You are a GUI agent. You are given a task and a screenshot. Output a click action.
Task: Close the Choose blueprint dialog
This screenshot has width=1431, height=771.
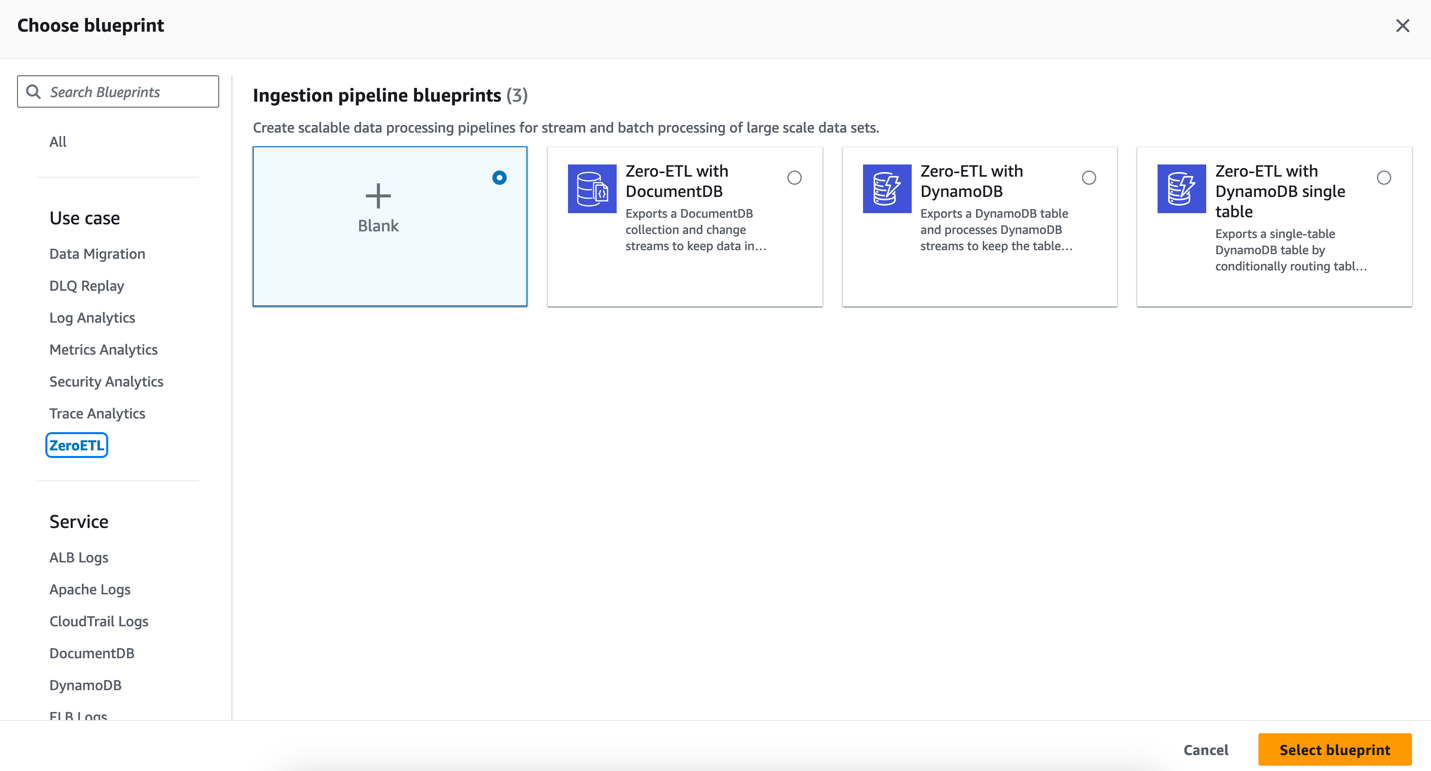click(x=1403, y=26)
